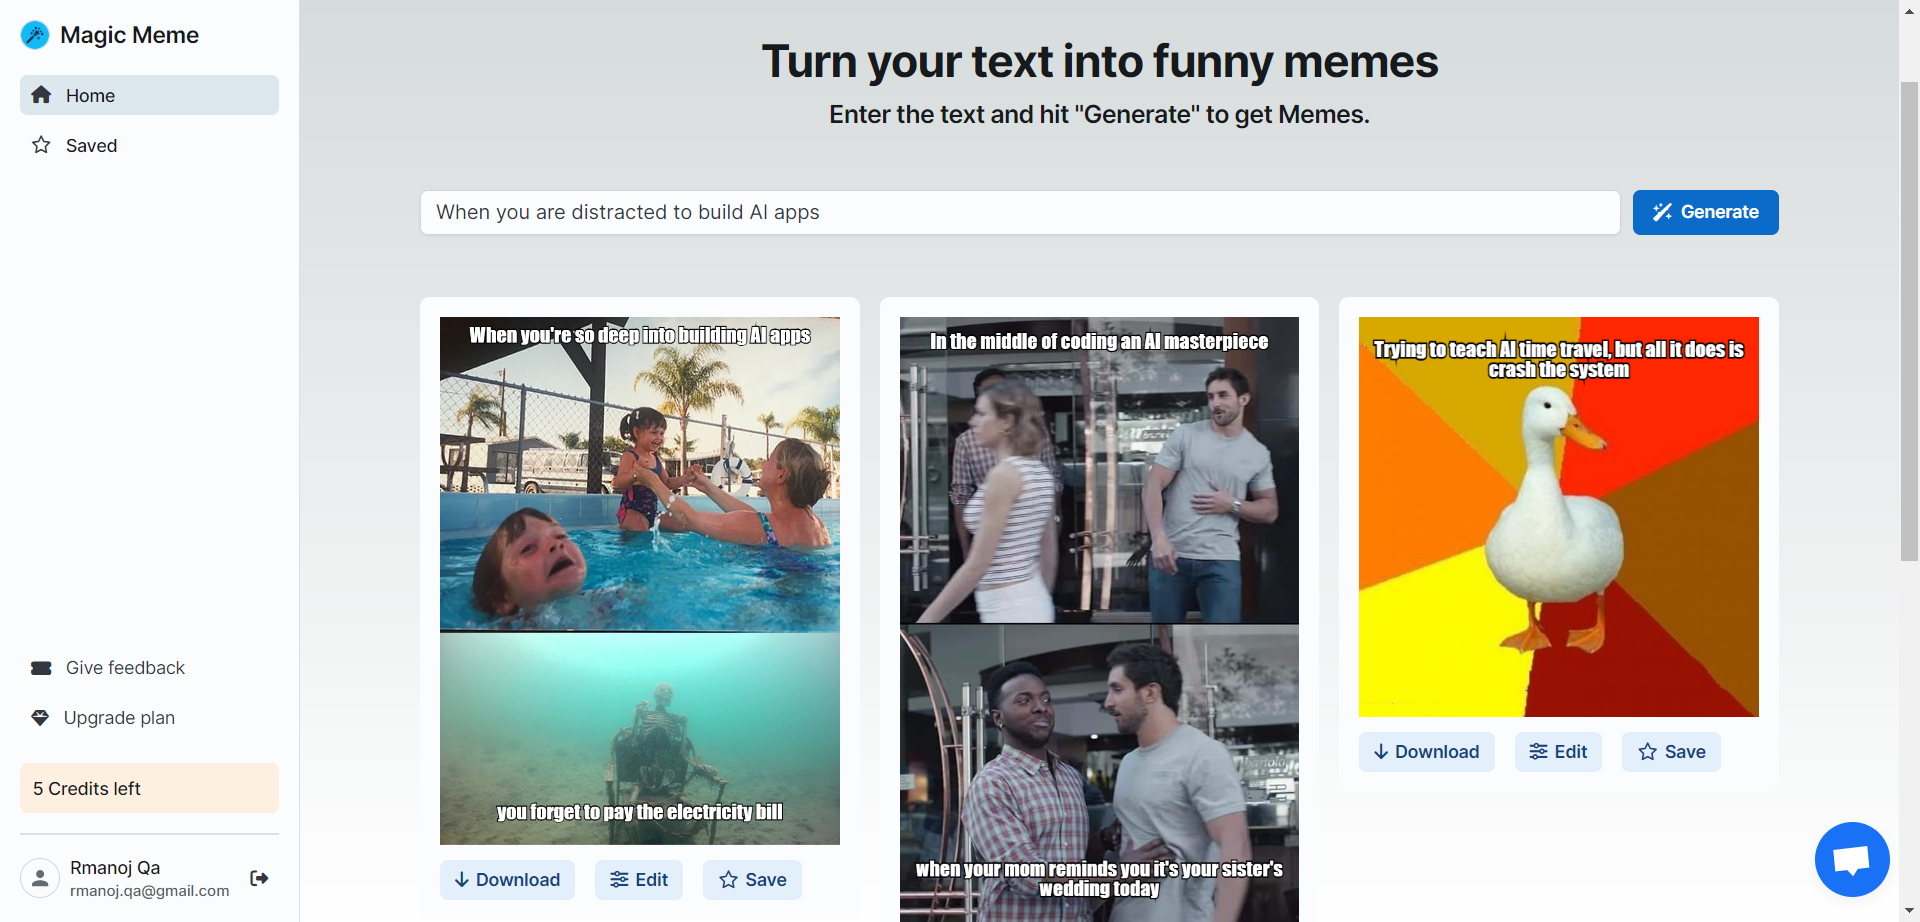Open Give feedback

pyautogui.click(x=149, y=668)
